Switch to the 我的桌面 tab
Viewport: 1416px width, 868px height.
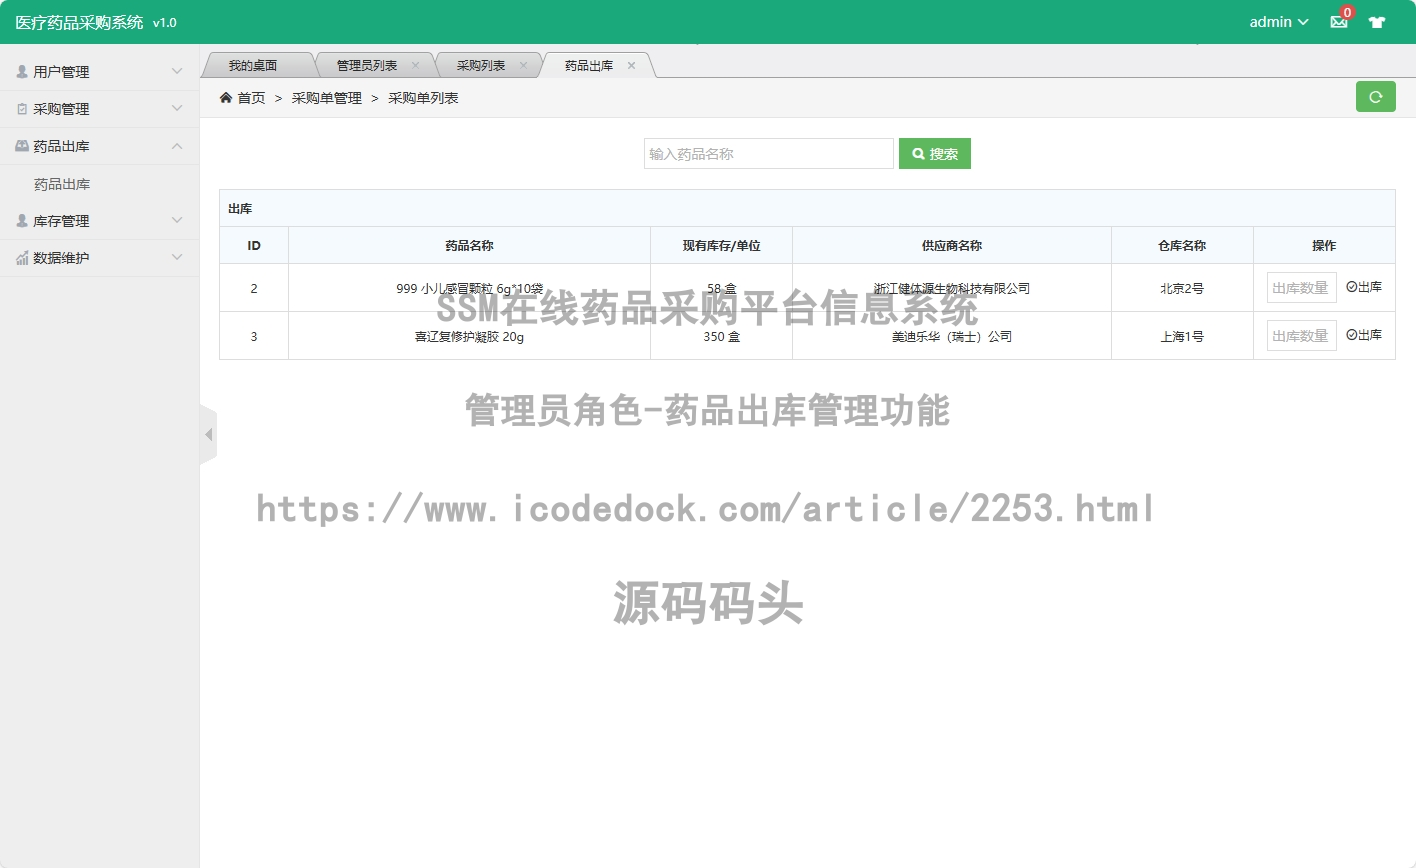[253, 65]
